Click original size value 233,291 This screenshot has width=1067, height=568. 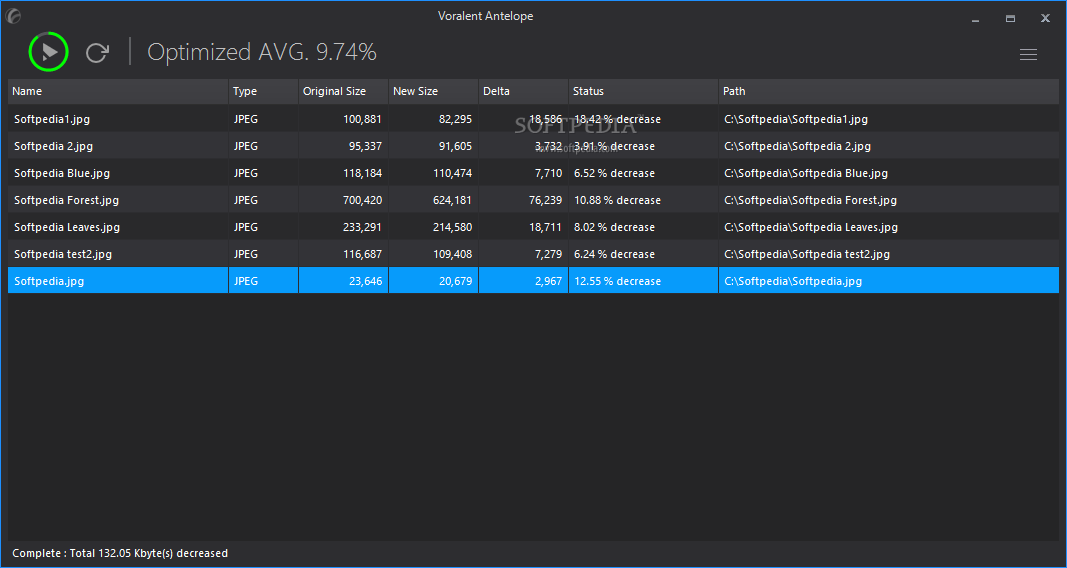click(x=362, y=227)
